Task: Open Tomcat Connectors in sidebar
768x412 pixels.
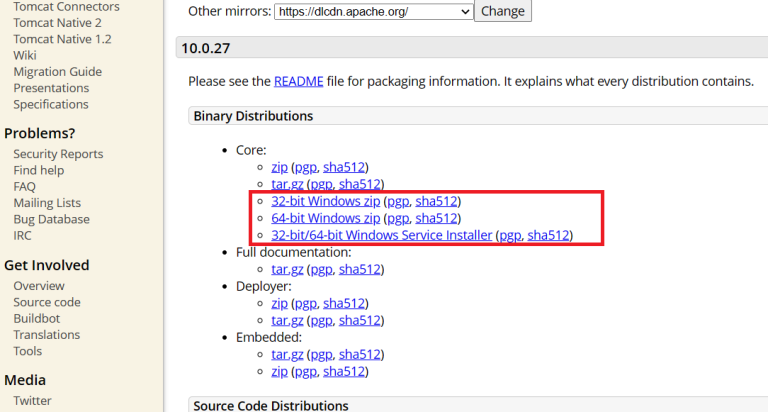Action: [66, 6]
